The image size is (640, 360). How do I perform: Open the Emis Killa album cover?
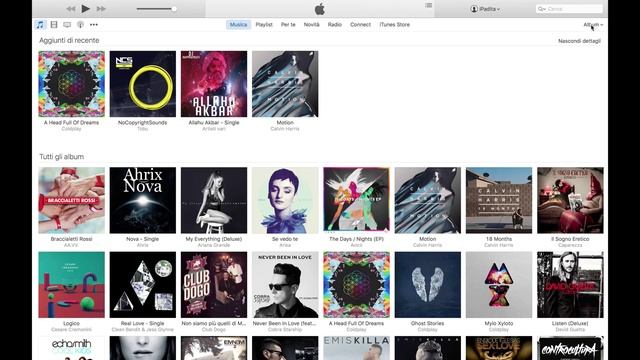356,348
